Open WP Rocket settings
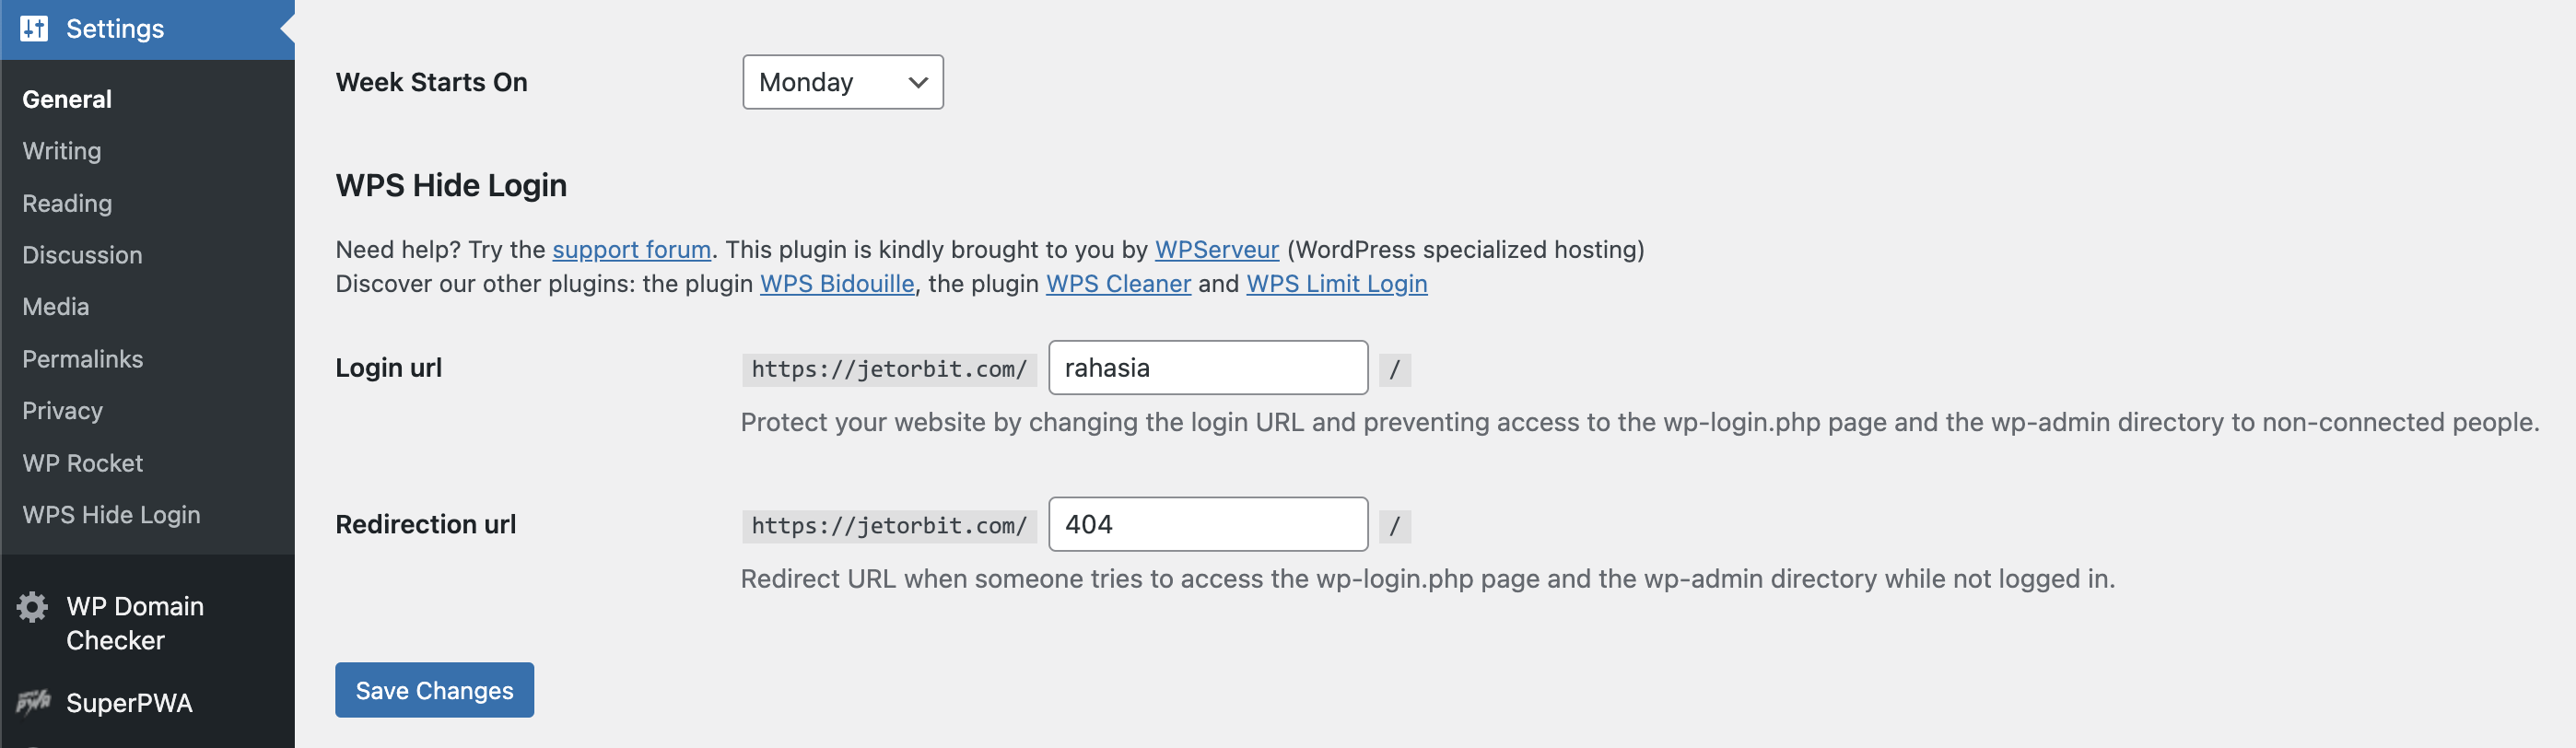Screen dimensions: 2576x748 pyautogui.click(x=83, y=463)
